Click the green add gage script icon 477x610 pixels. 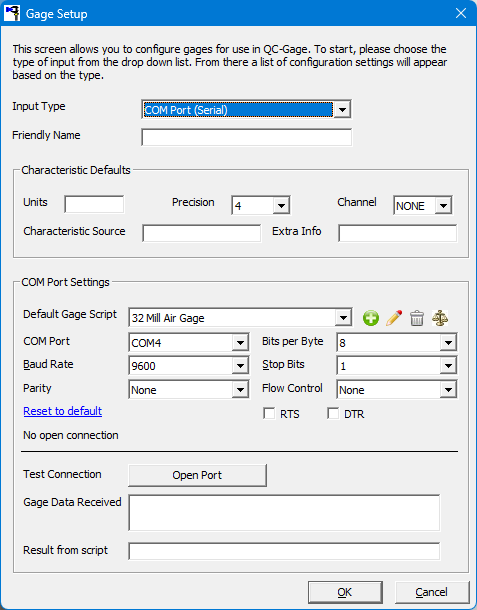click(x=370, y=318)
